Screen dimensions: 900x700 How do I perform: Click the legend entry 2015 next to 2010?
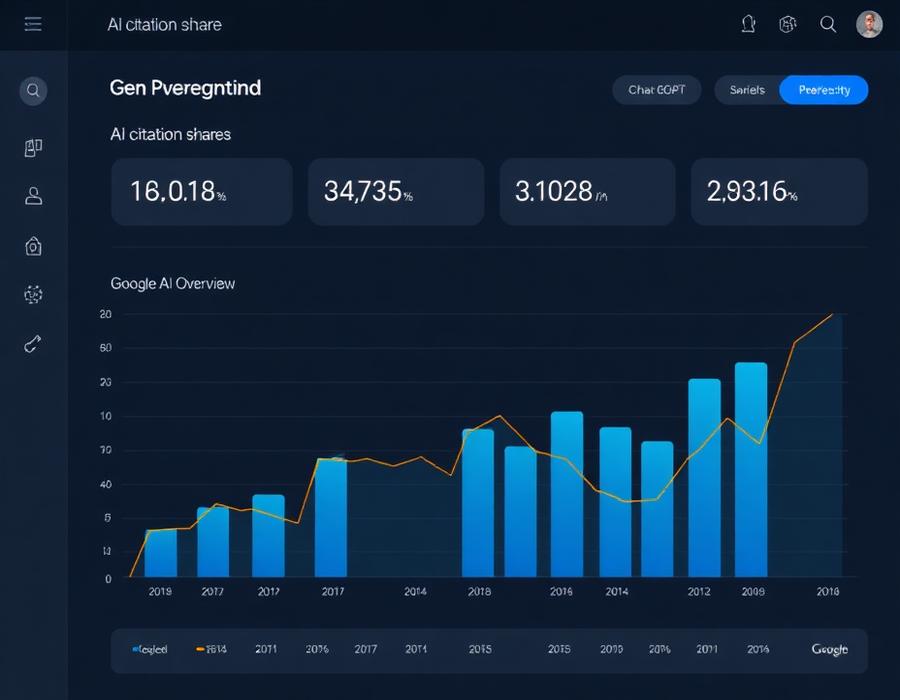click(x=559, y=649)
